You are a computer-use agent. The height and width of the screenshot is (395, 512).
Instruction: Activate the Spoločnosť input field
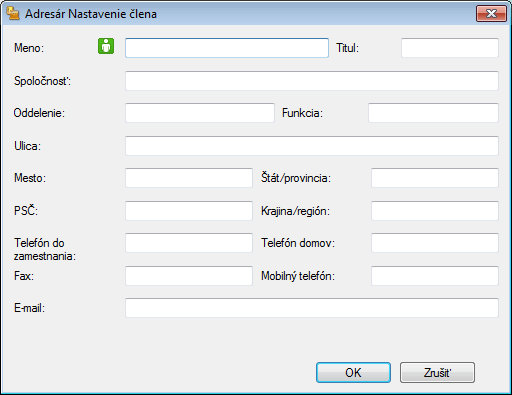click(312, 81)
